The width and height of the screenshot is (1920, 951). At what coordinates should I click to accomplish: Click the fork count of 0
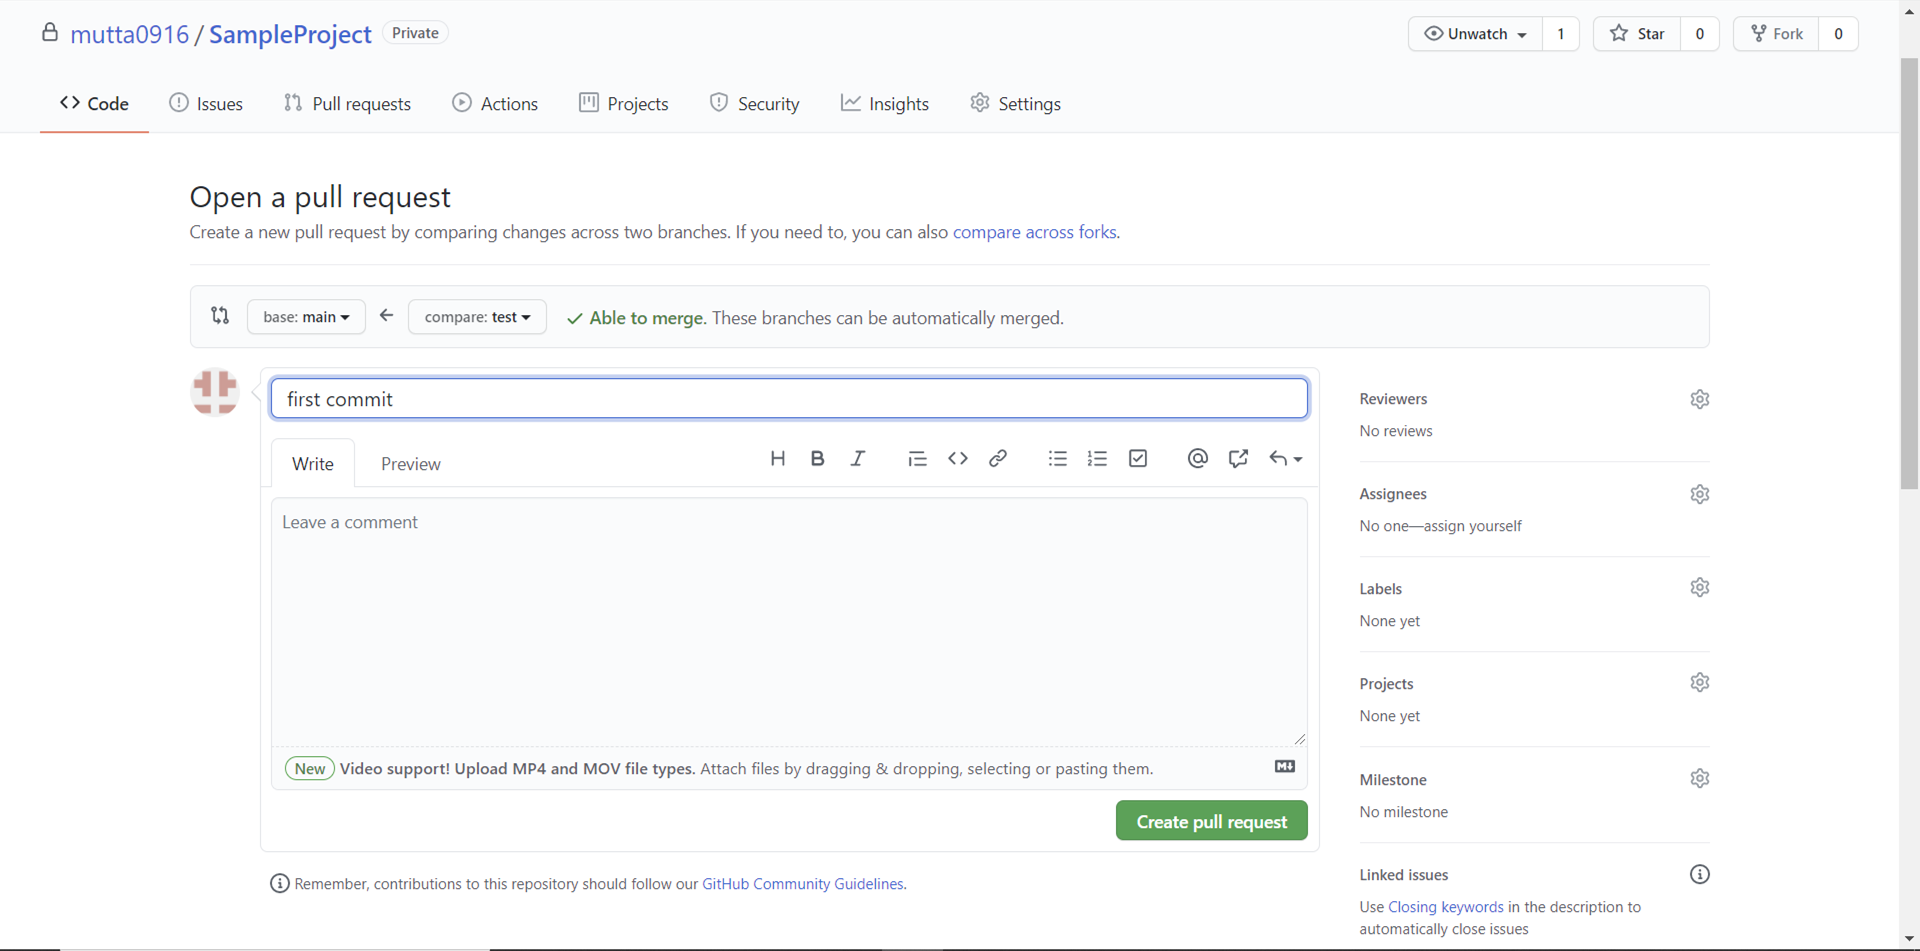(1838, 34)
